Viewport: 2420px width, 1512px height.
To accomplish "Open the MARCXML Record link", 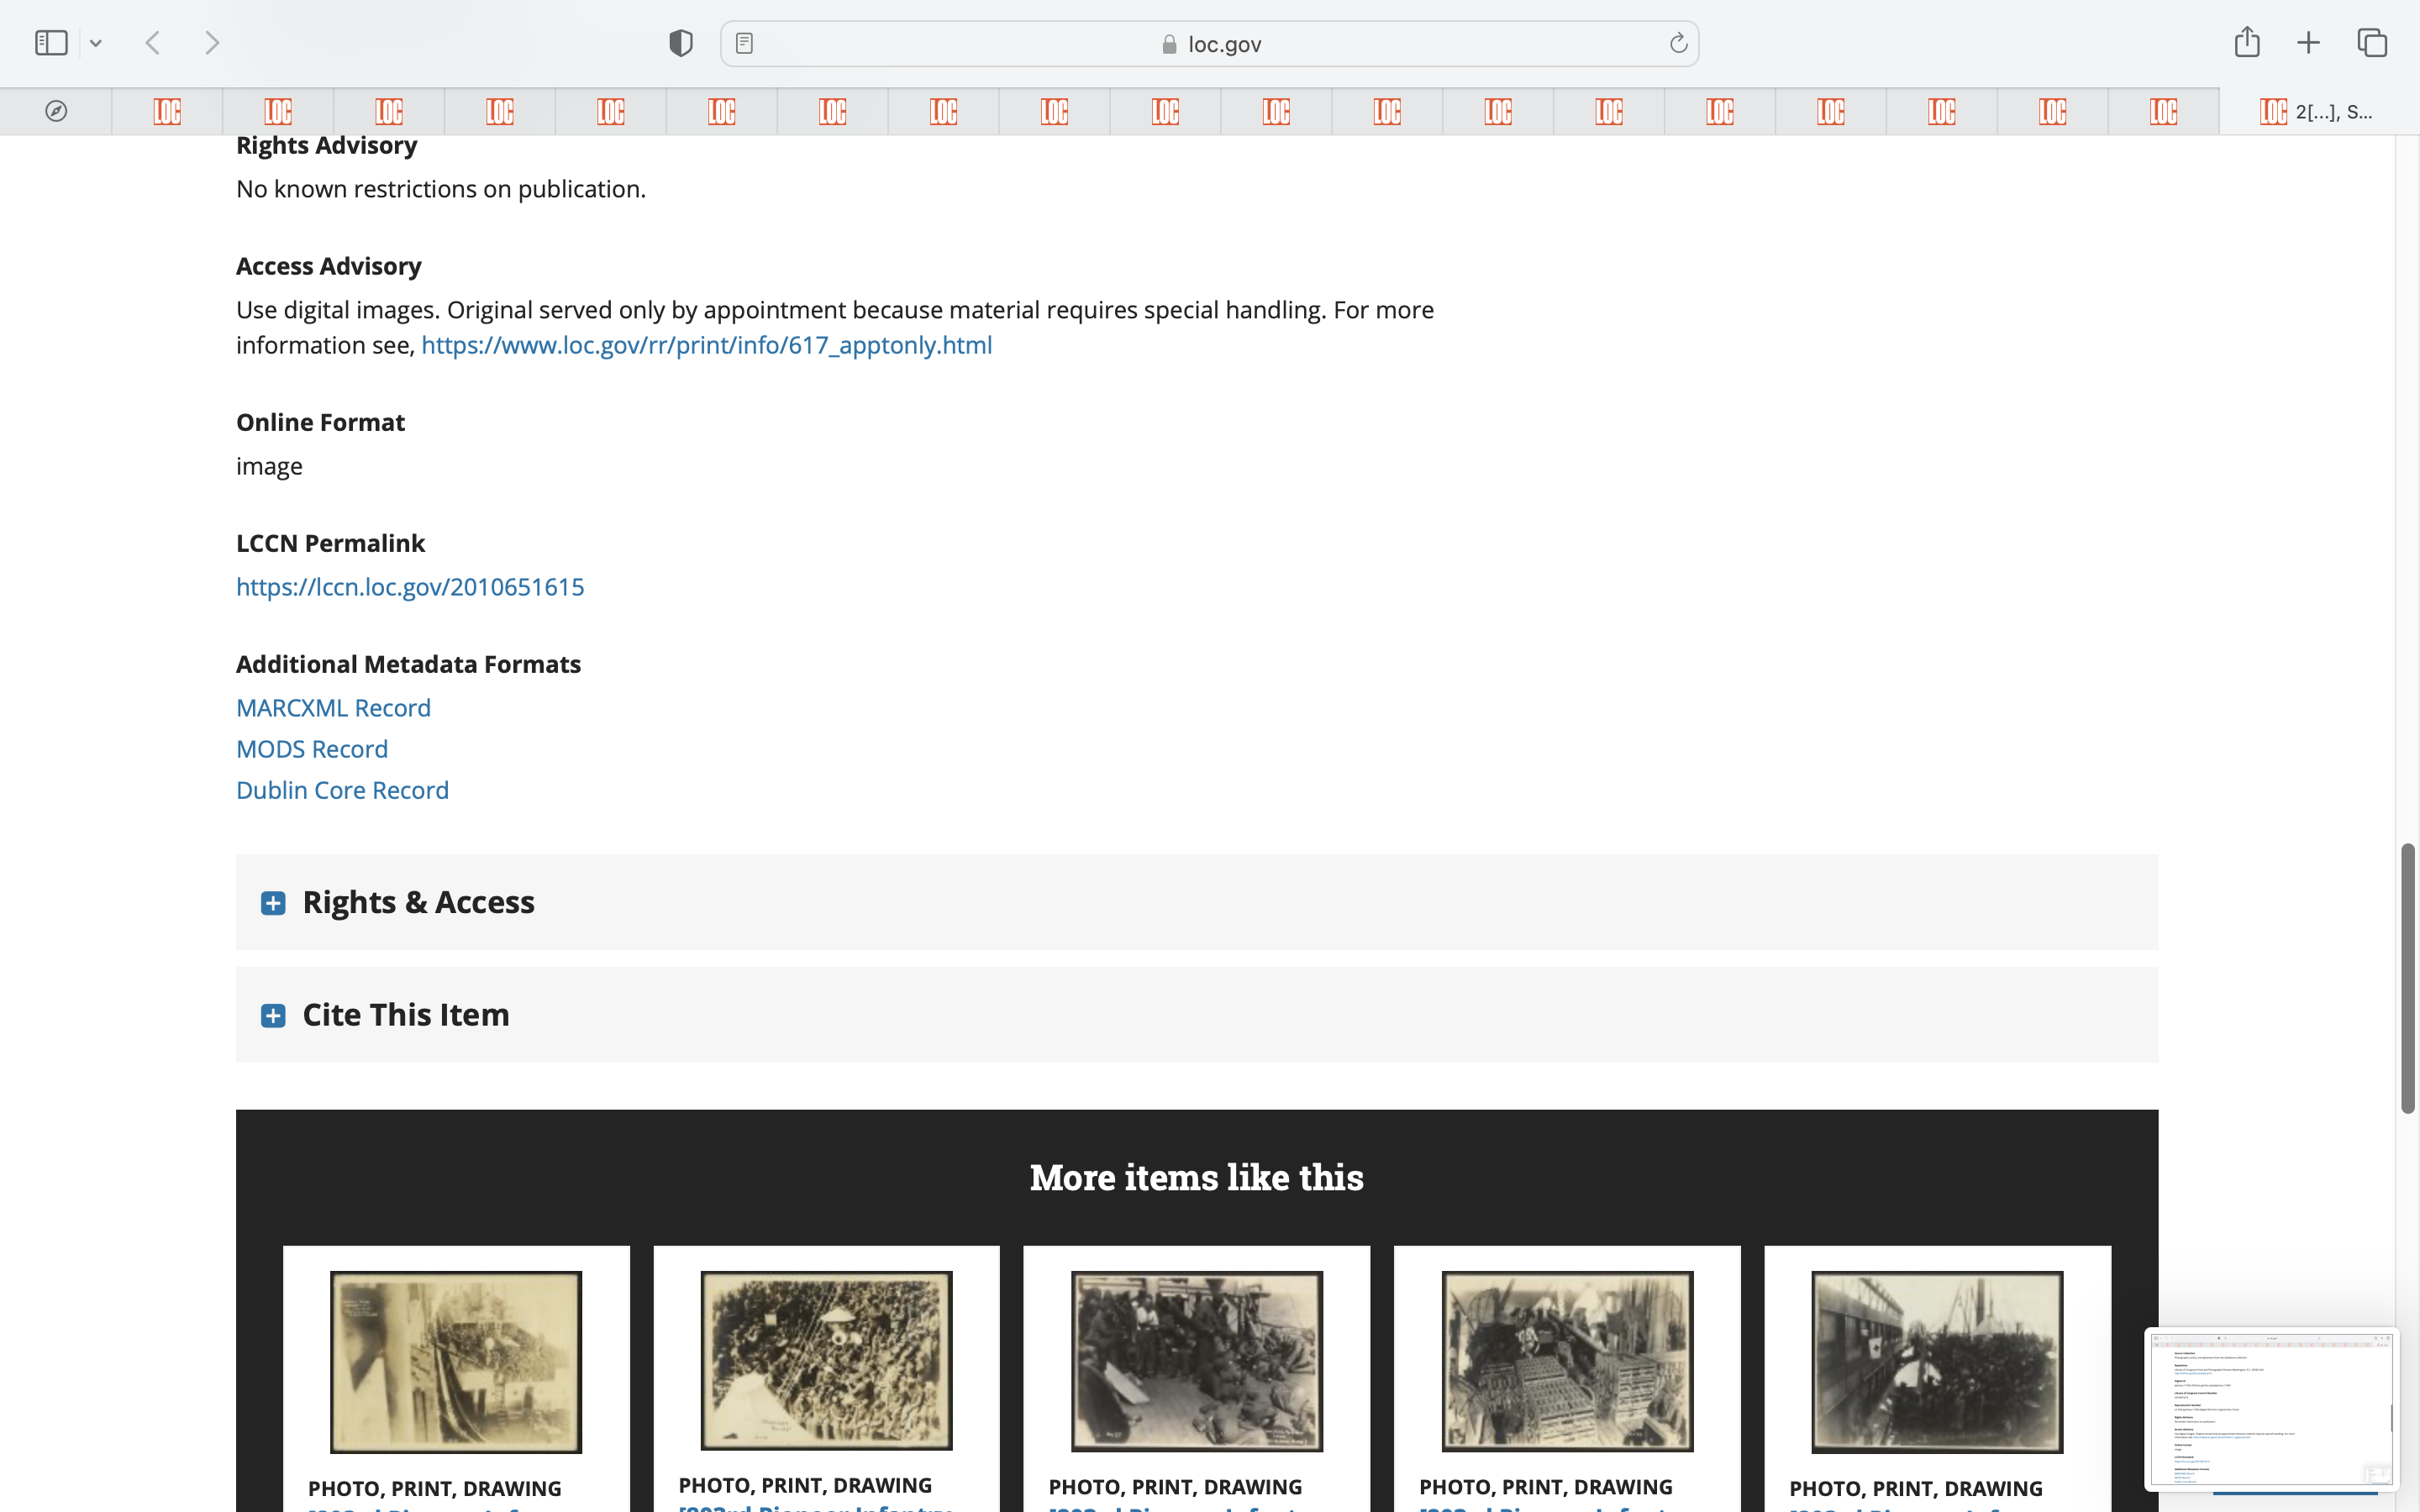I will tap(333, 708).
